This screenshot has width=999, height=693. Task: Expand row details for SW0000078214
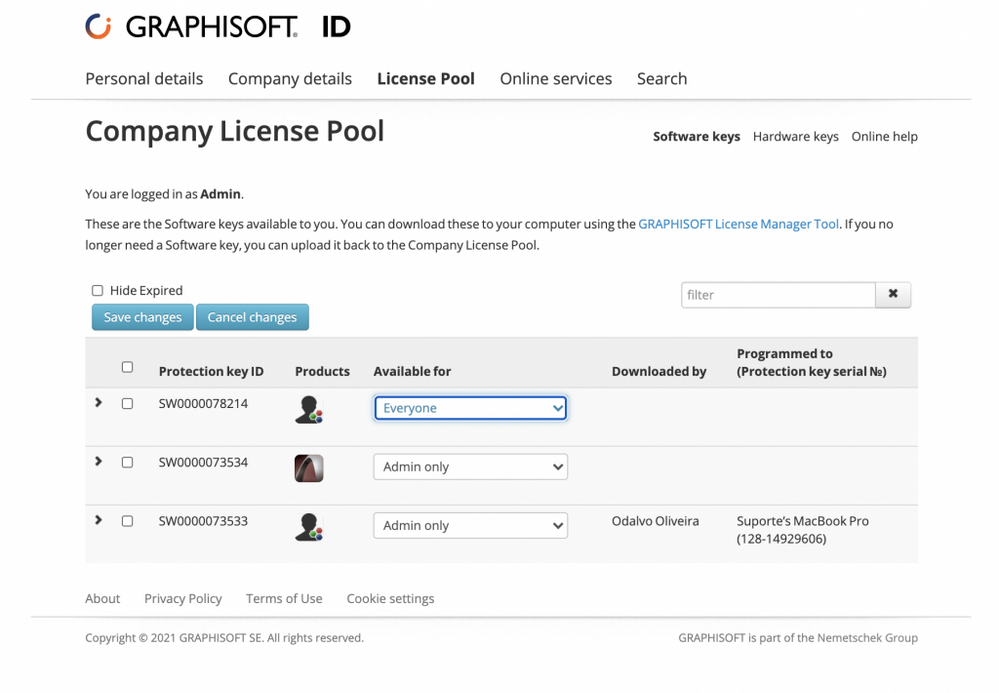point(98,403)
